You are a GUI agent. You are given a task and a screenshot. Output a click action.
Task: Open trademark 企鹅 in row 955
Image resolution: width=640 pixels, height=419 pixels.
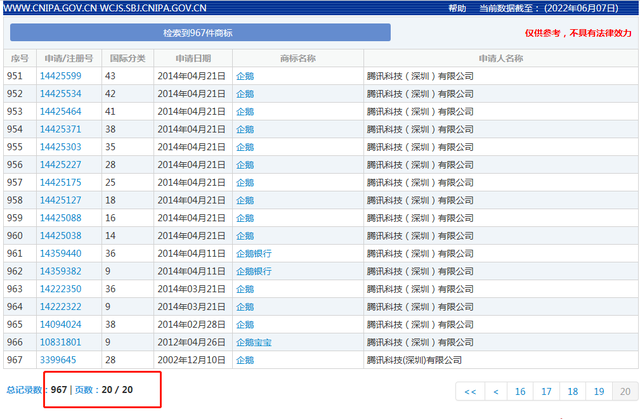click(x=245, y=147)
